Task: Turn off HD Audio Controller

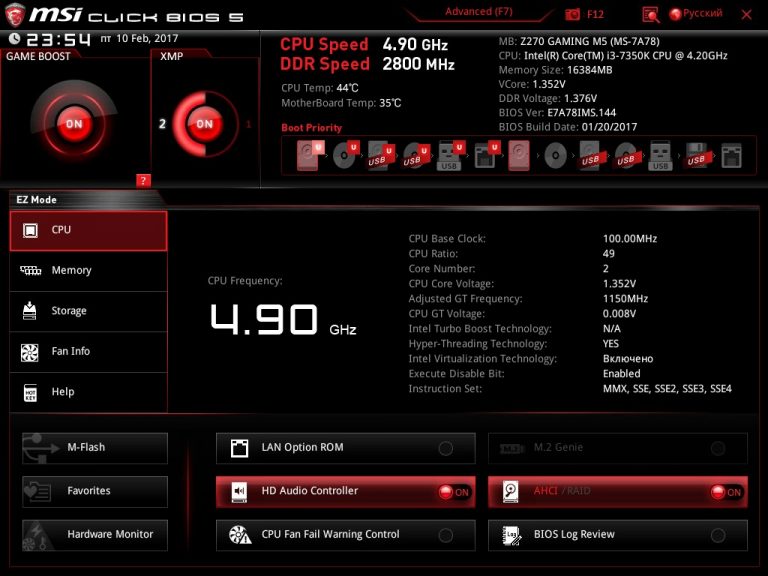Action: (x=345, y=491)
